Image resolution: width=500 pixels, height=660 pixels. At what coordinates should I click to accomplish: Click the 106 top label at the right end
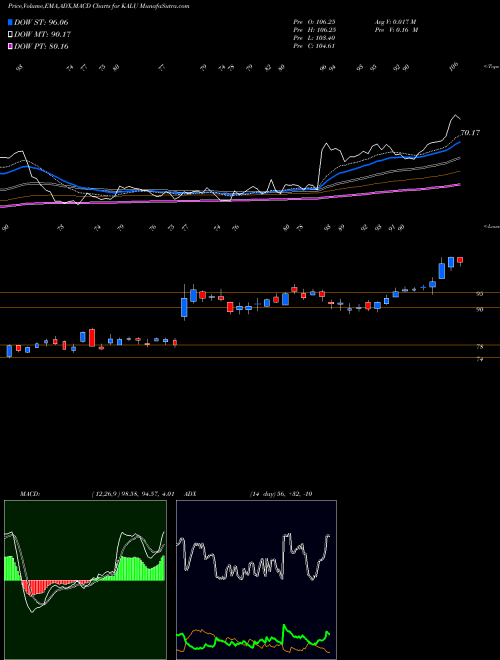point(453,67)
